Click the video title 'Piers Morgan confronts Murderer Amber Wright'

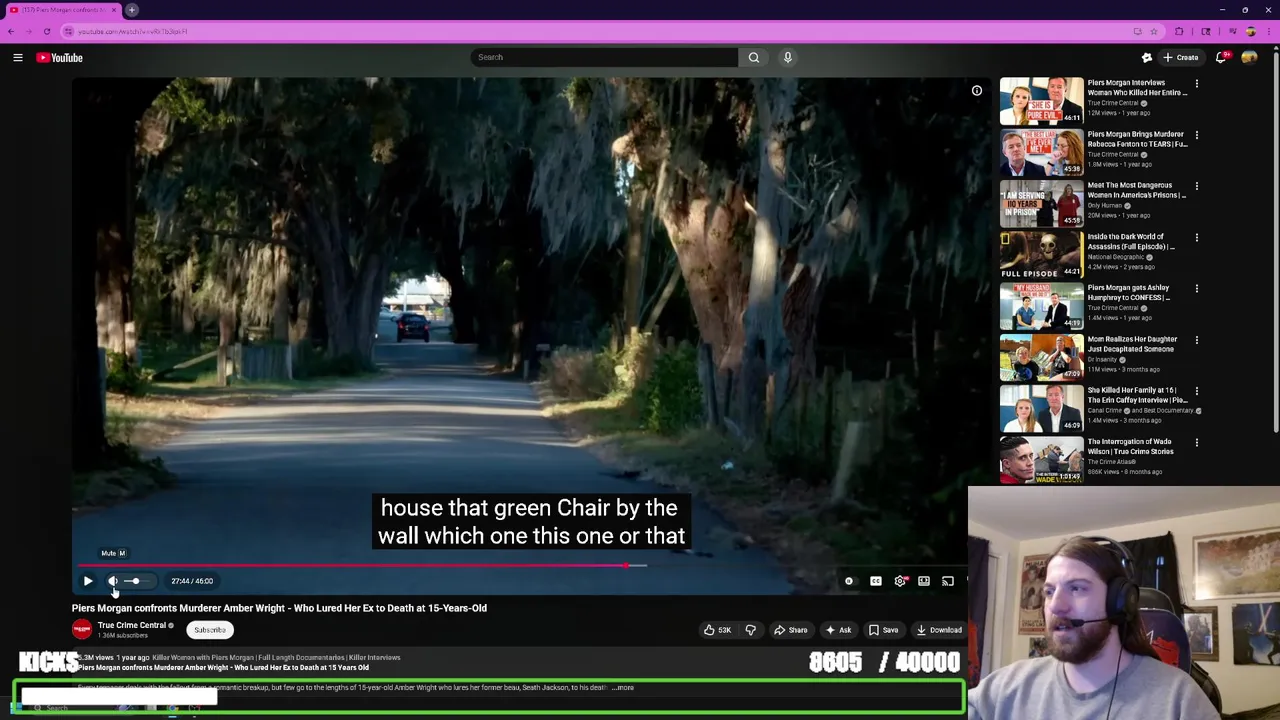pos(279,608)
